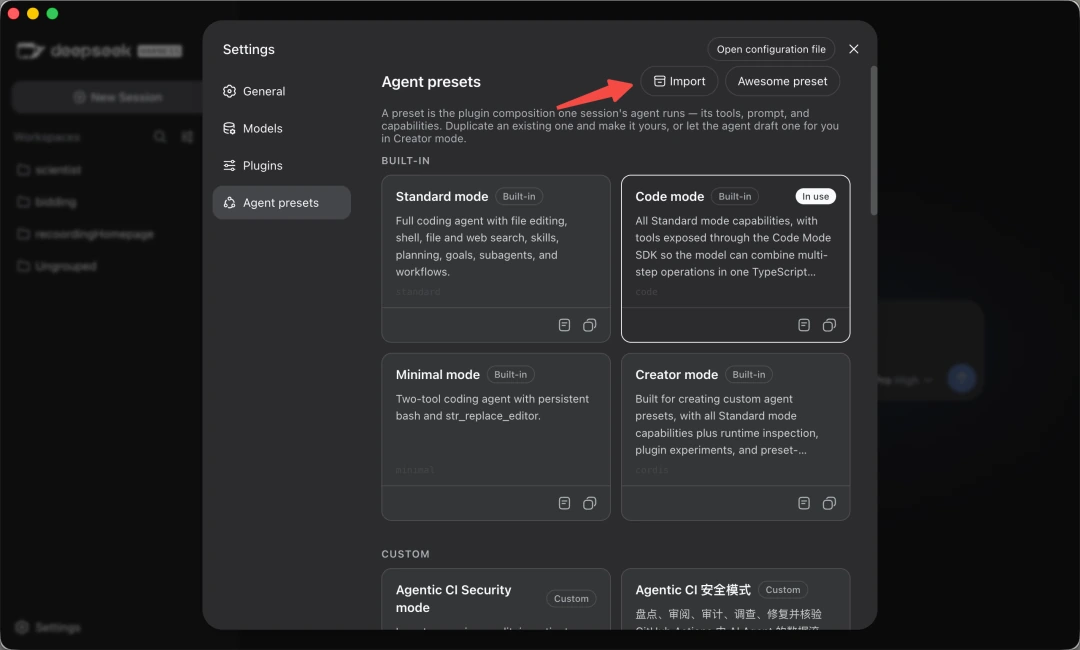The height and width of the screenshot is (650, 1080).
Task: Click the blue send button in background window
Action: 962,378
